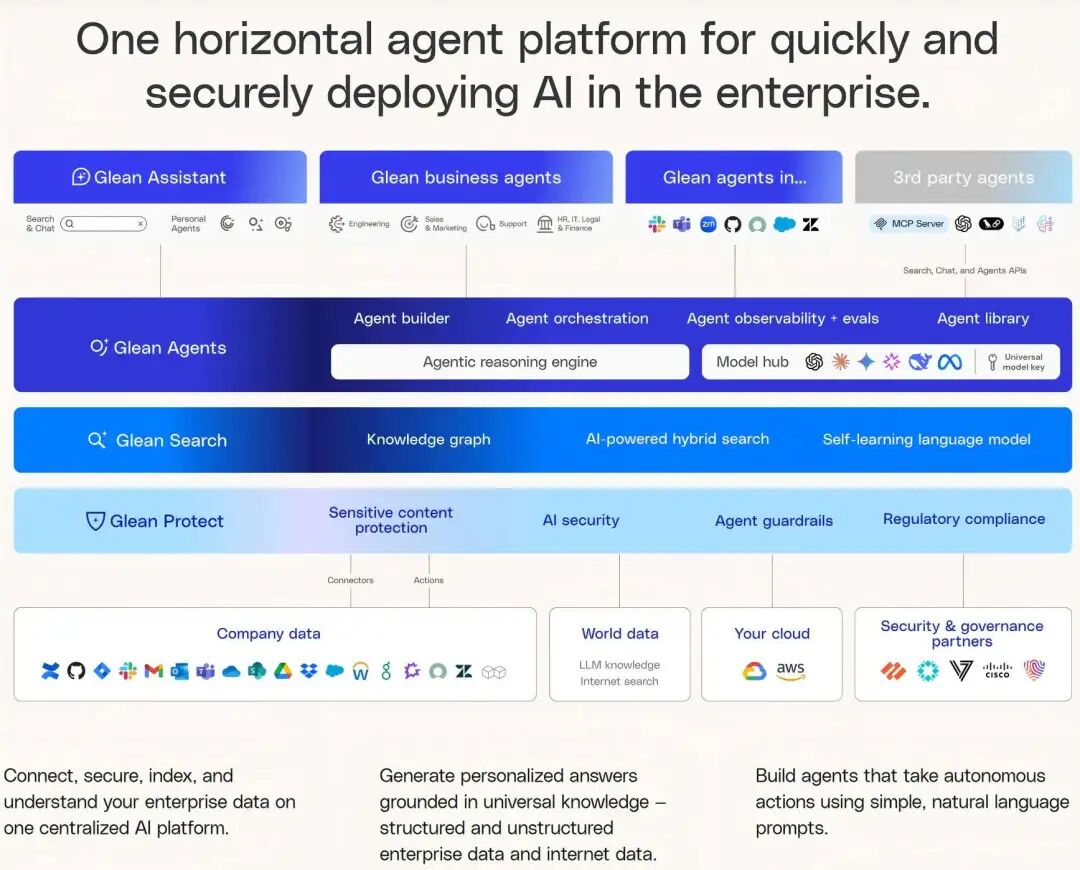The height and width of the screenshot is (870, 1080).
Task: Click the Agentic reasoning engine box
Action: pyautogui.click(x=510, y=362)
